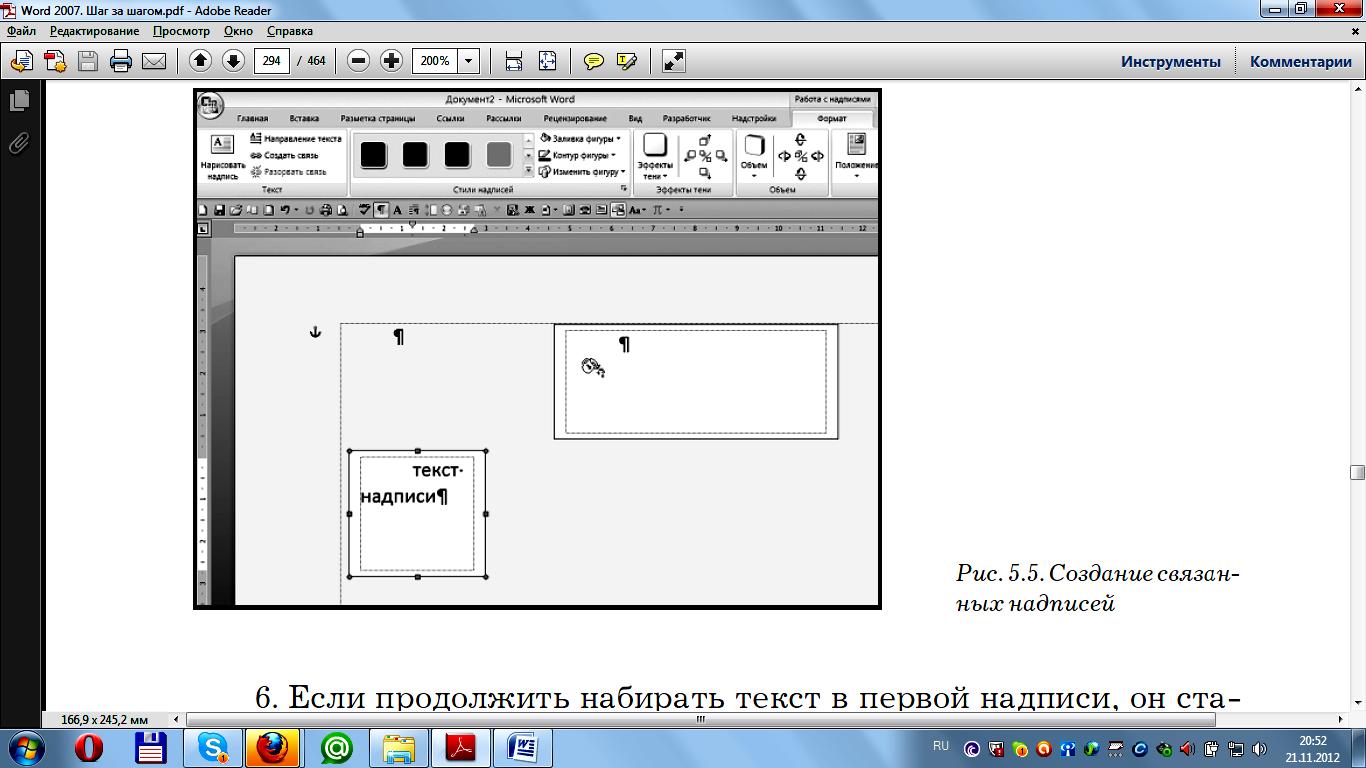Click horizontal scrollbar right arrow

pos(1341,718)
